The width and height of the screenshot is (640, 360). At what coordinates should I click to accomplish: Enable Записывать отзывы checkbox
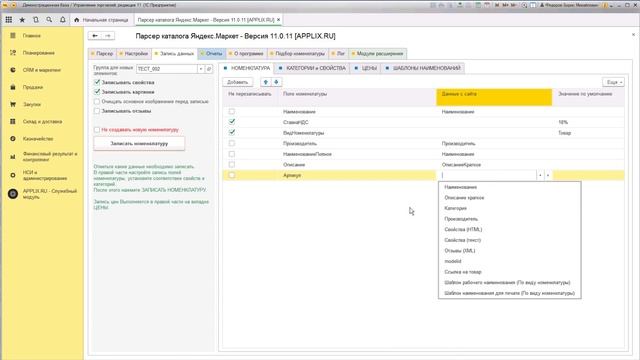click(97, 111)
